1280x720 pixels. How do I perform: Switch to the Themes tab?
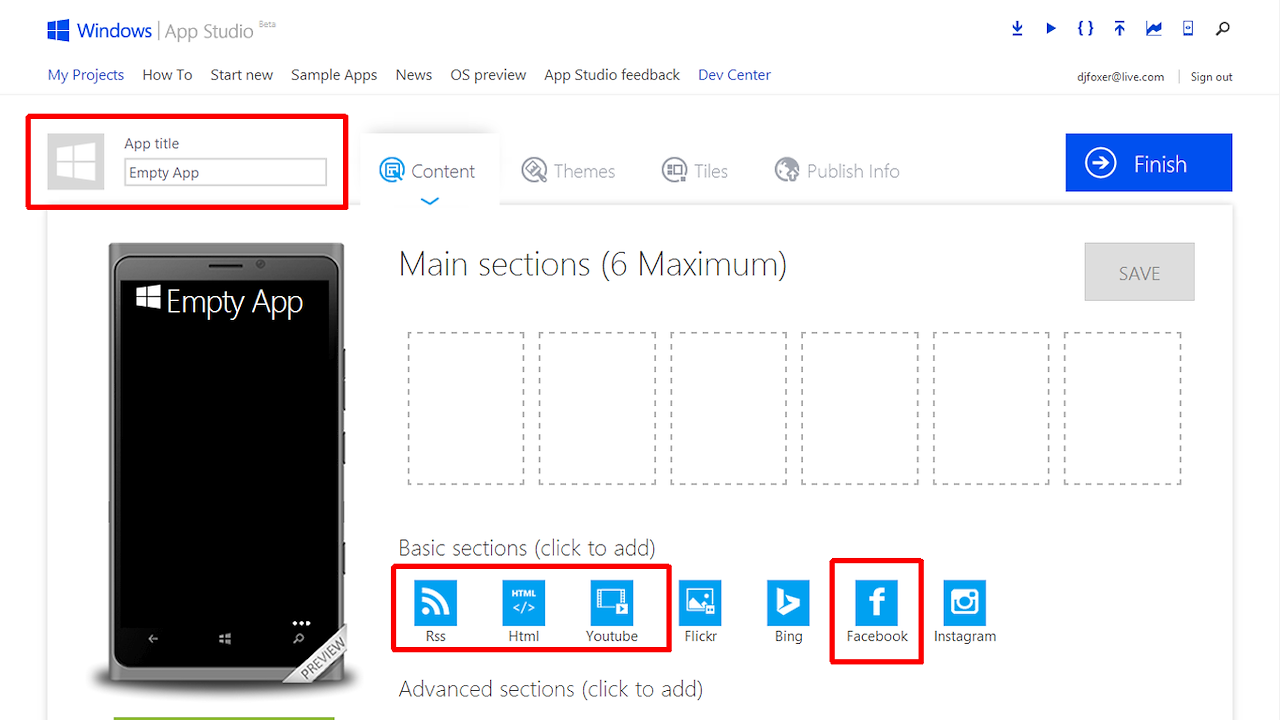[568, 171]
